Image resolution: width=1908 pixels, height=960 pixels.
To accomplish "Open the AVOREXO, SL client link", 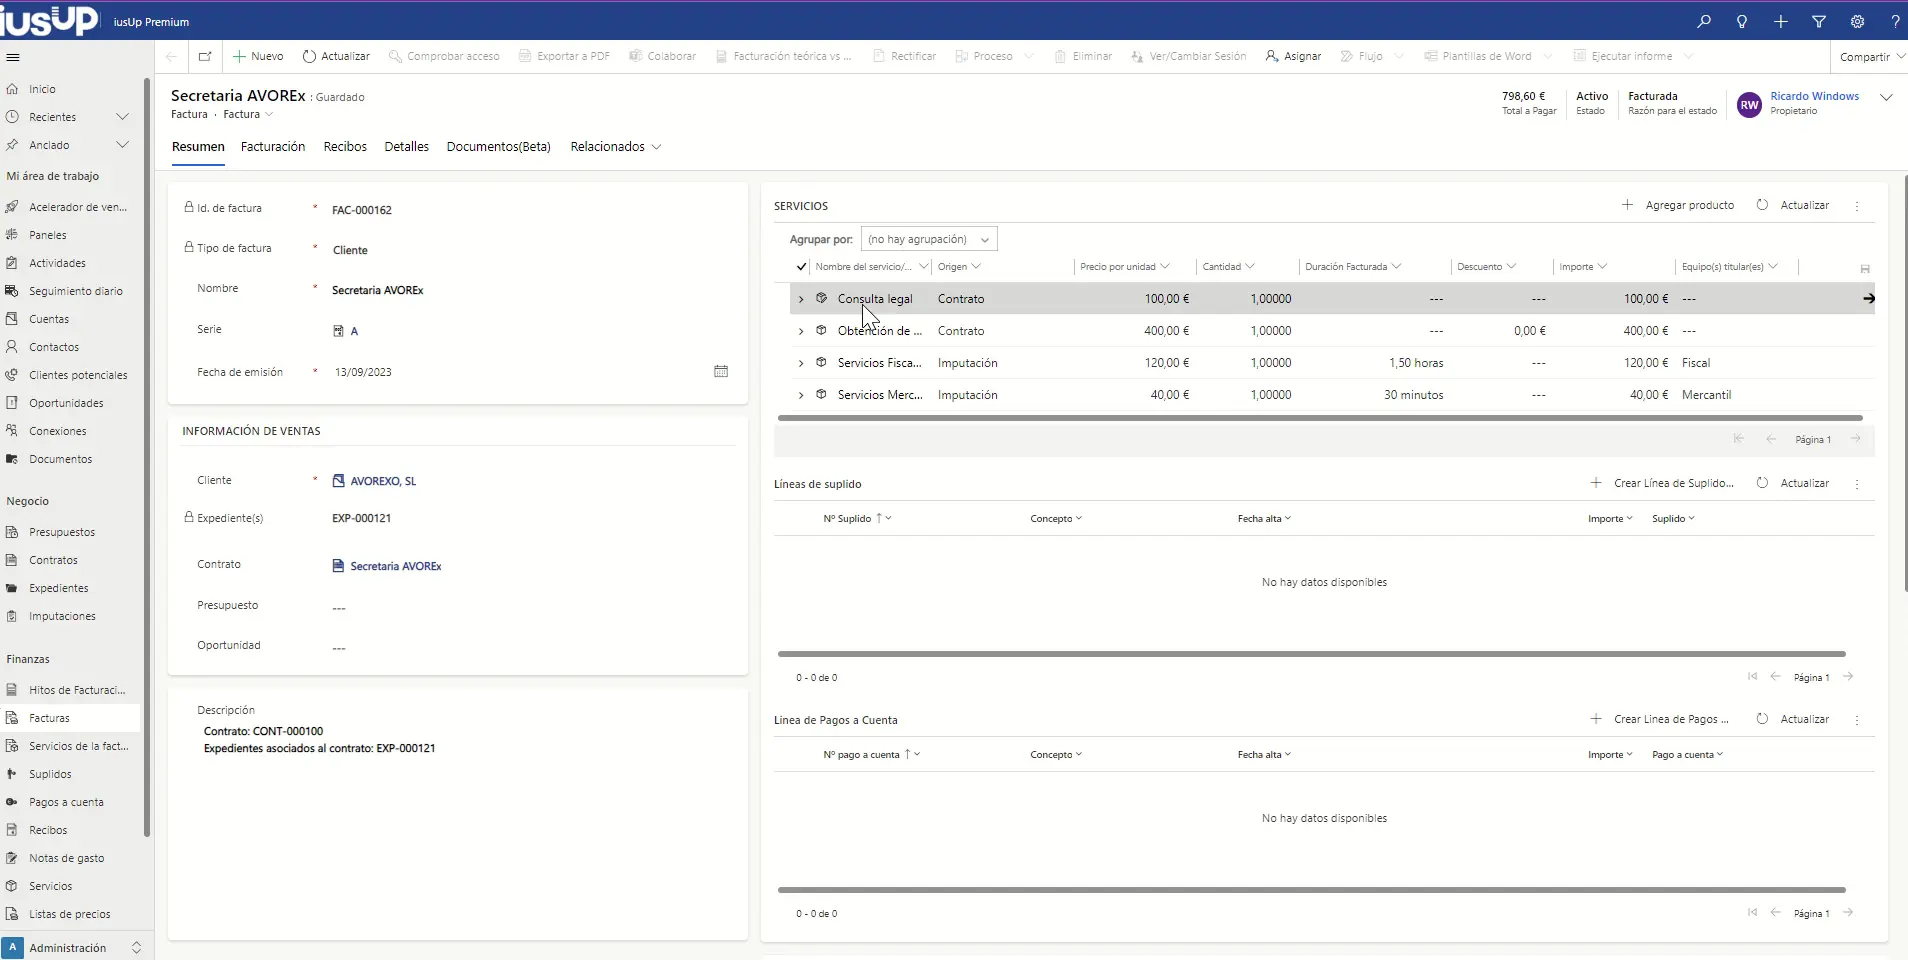I will (x=383, y=481).
